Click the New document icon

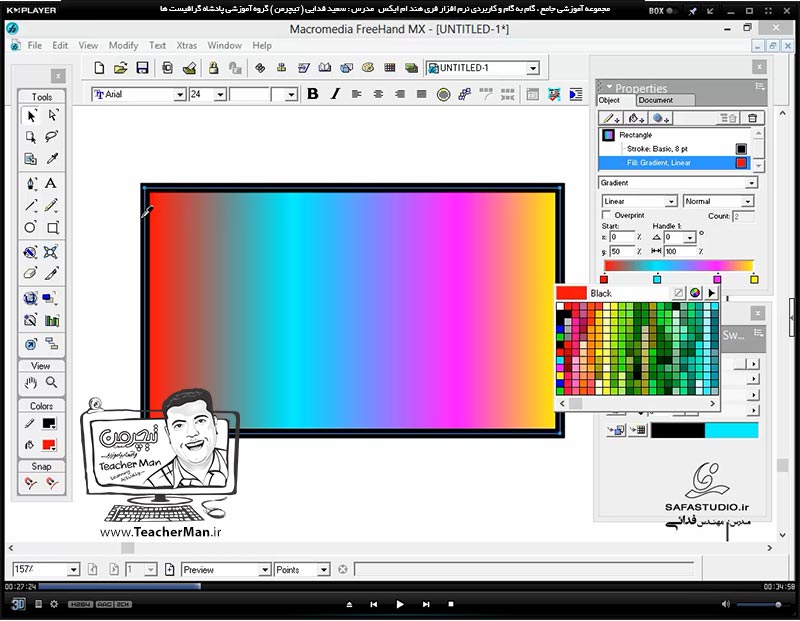point(99,68)
